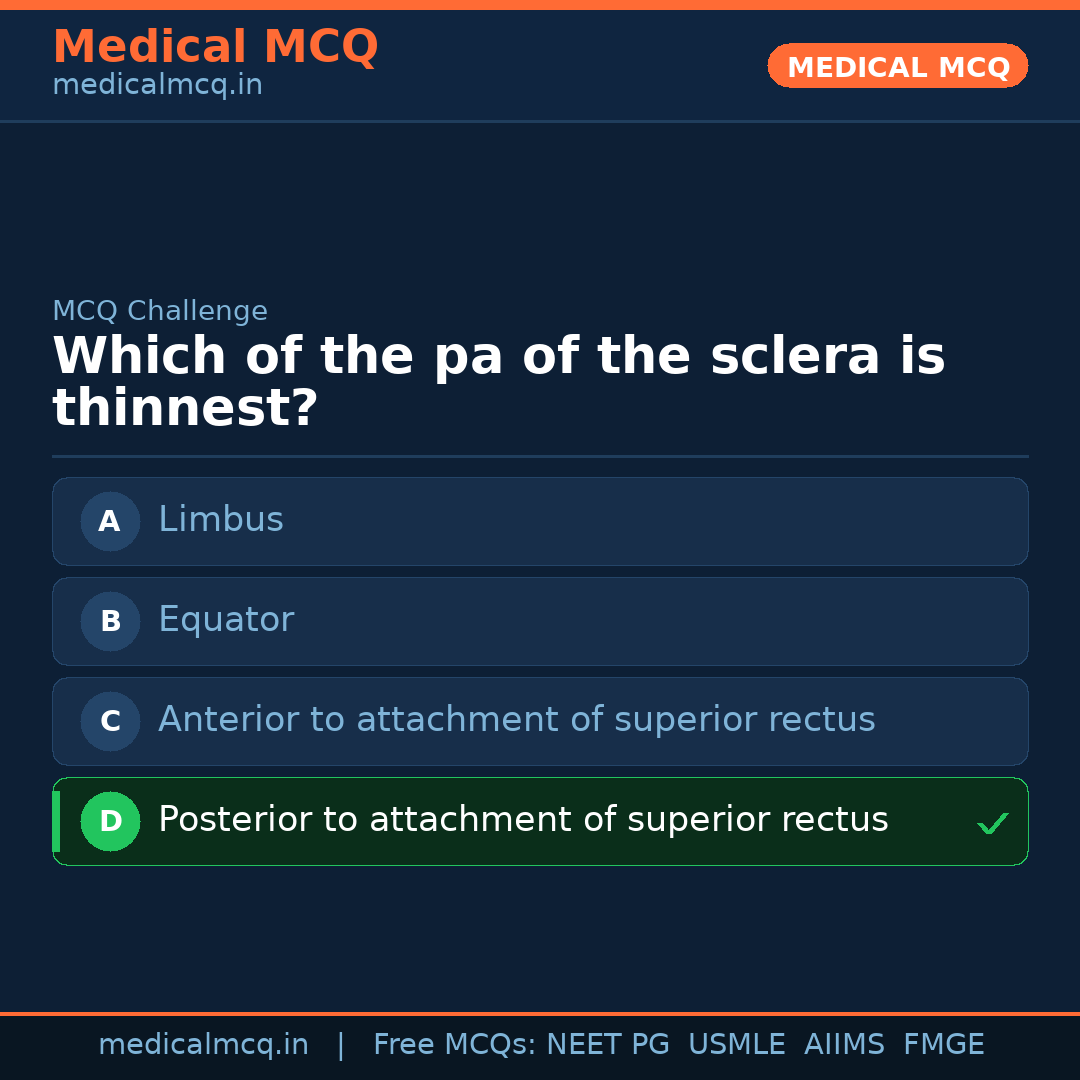Select answer option B Equator
The image size is (1080, 1080).
click(540, 621)
